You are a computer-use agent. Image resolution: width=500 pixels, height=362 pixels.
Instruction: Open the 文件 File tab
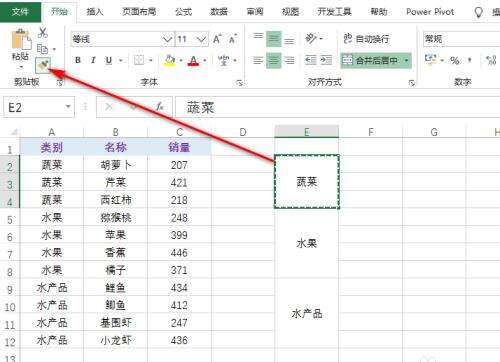20,12
